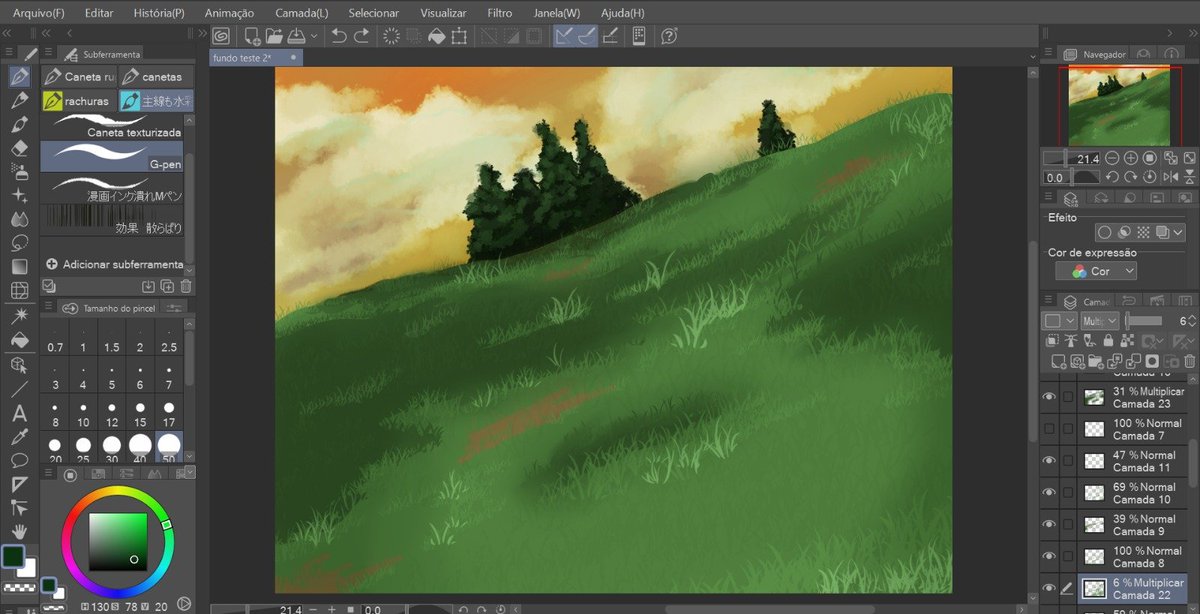1200x614 pixels.
Task: Open the help question-mark icon
Action: pyautogui.click(x=669, y=36)
